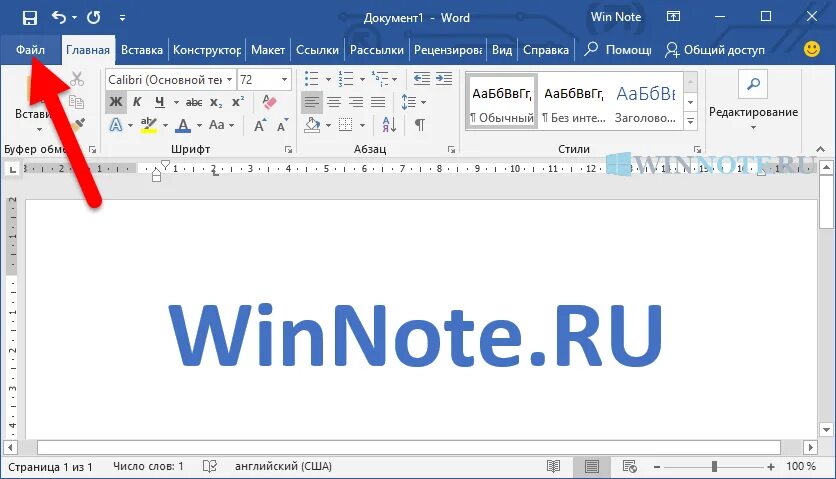The height and width of the screenshot is (479, 836).
Task: Apply a numbered list
Action: [x=345, y=79]
